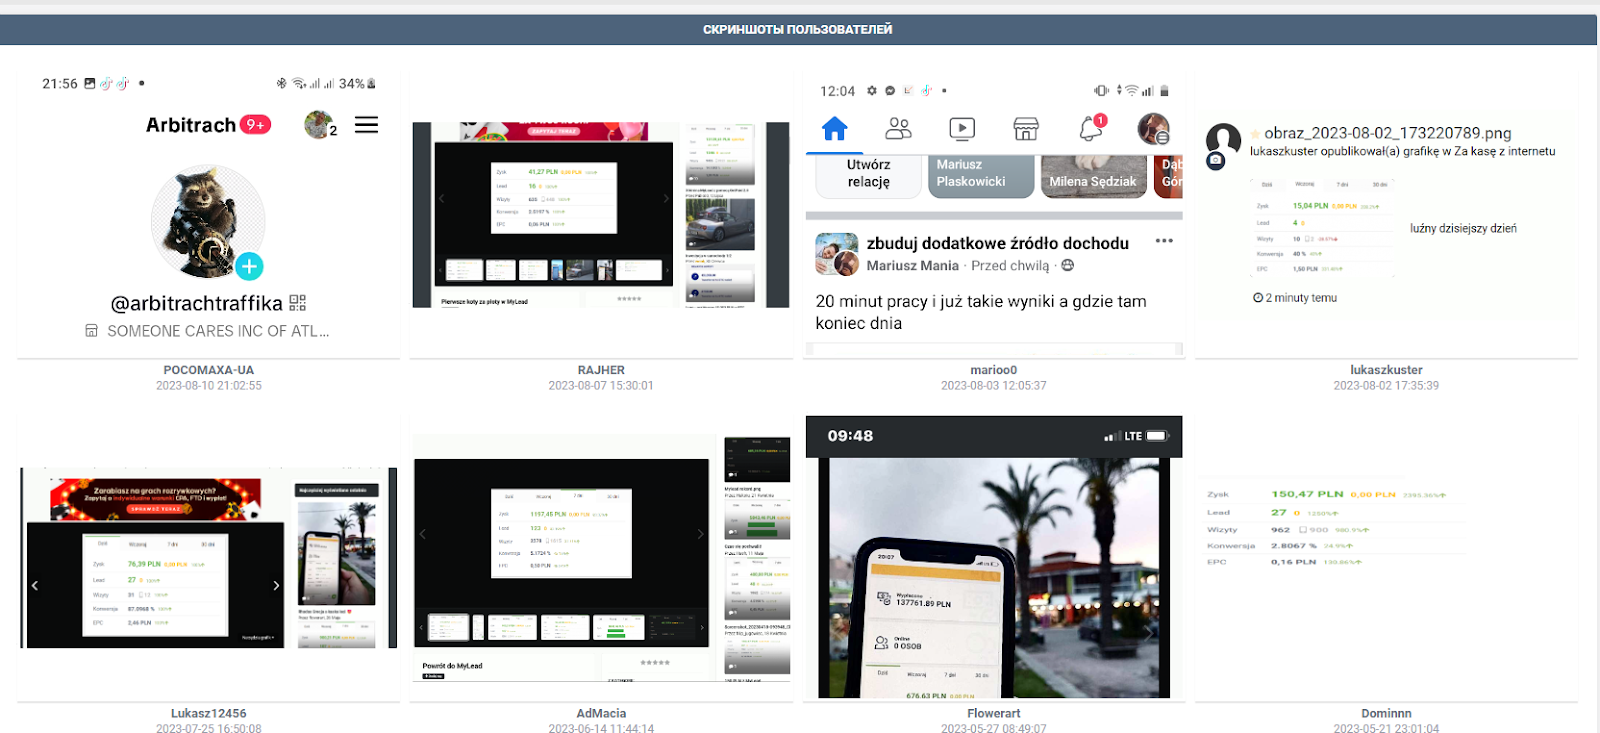Image resolution: width=1600 pixels, height=733 pixels.
Task: Open the Facebook marketplace icon
Action: pos(1026,129)
